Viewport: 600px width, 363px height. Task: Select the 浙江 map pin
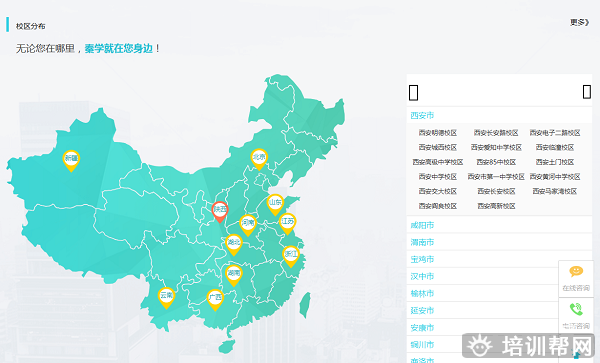coord(291,256)
